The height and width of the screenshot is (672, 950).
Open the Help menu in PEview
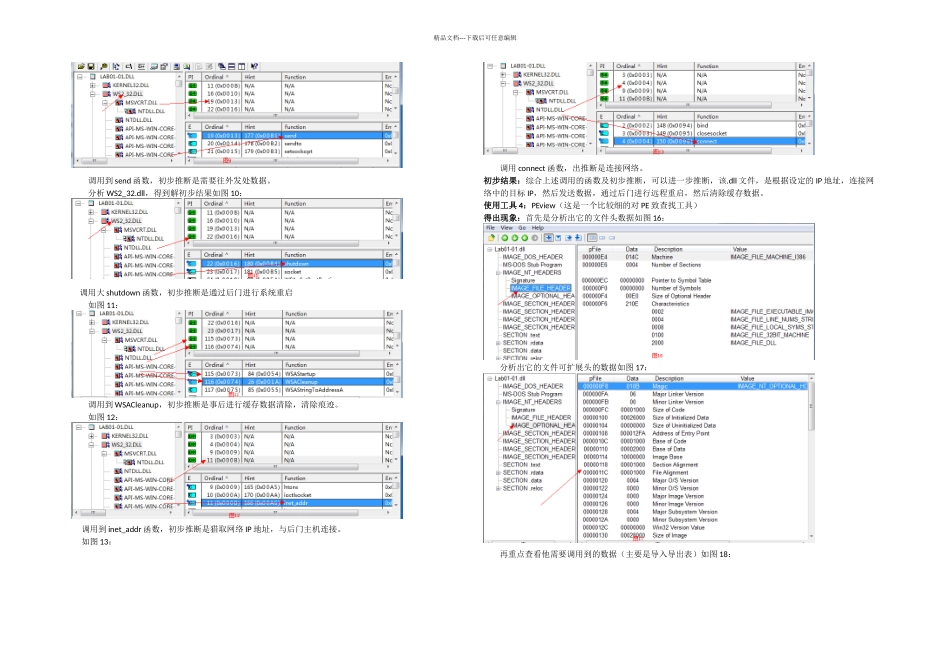click(536, 228)
